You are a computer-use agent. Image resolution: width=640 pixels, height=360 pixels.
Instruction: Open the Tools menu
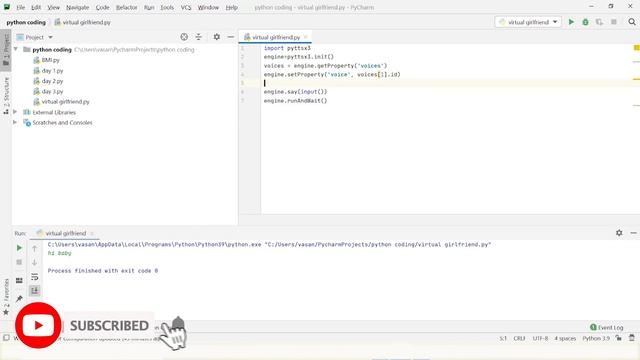point(167,7)
